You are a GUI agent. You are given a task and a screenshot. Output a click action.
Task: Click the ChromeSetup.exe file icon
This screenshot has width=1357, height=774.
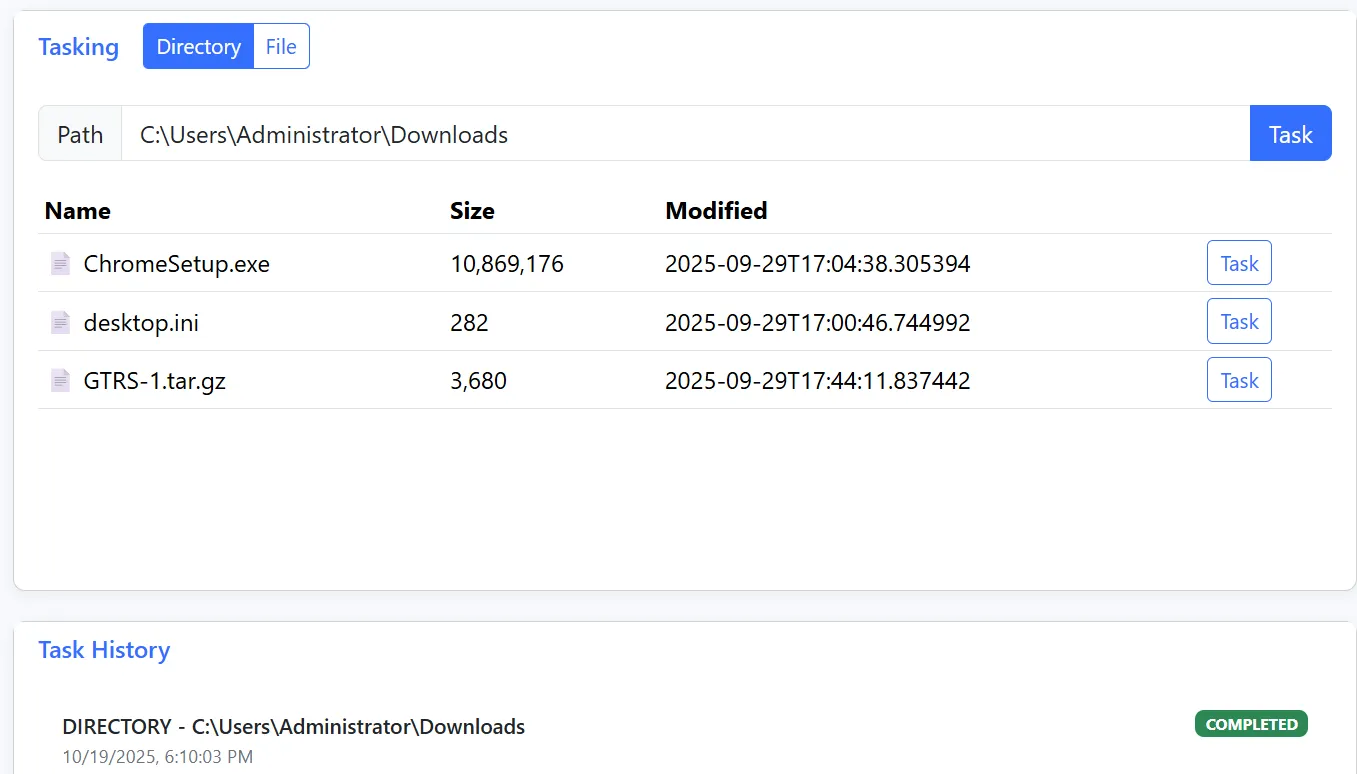click(61, 264)
